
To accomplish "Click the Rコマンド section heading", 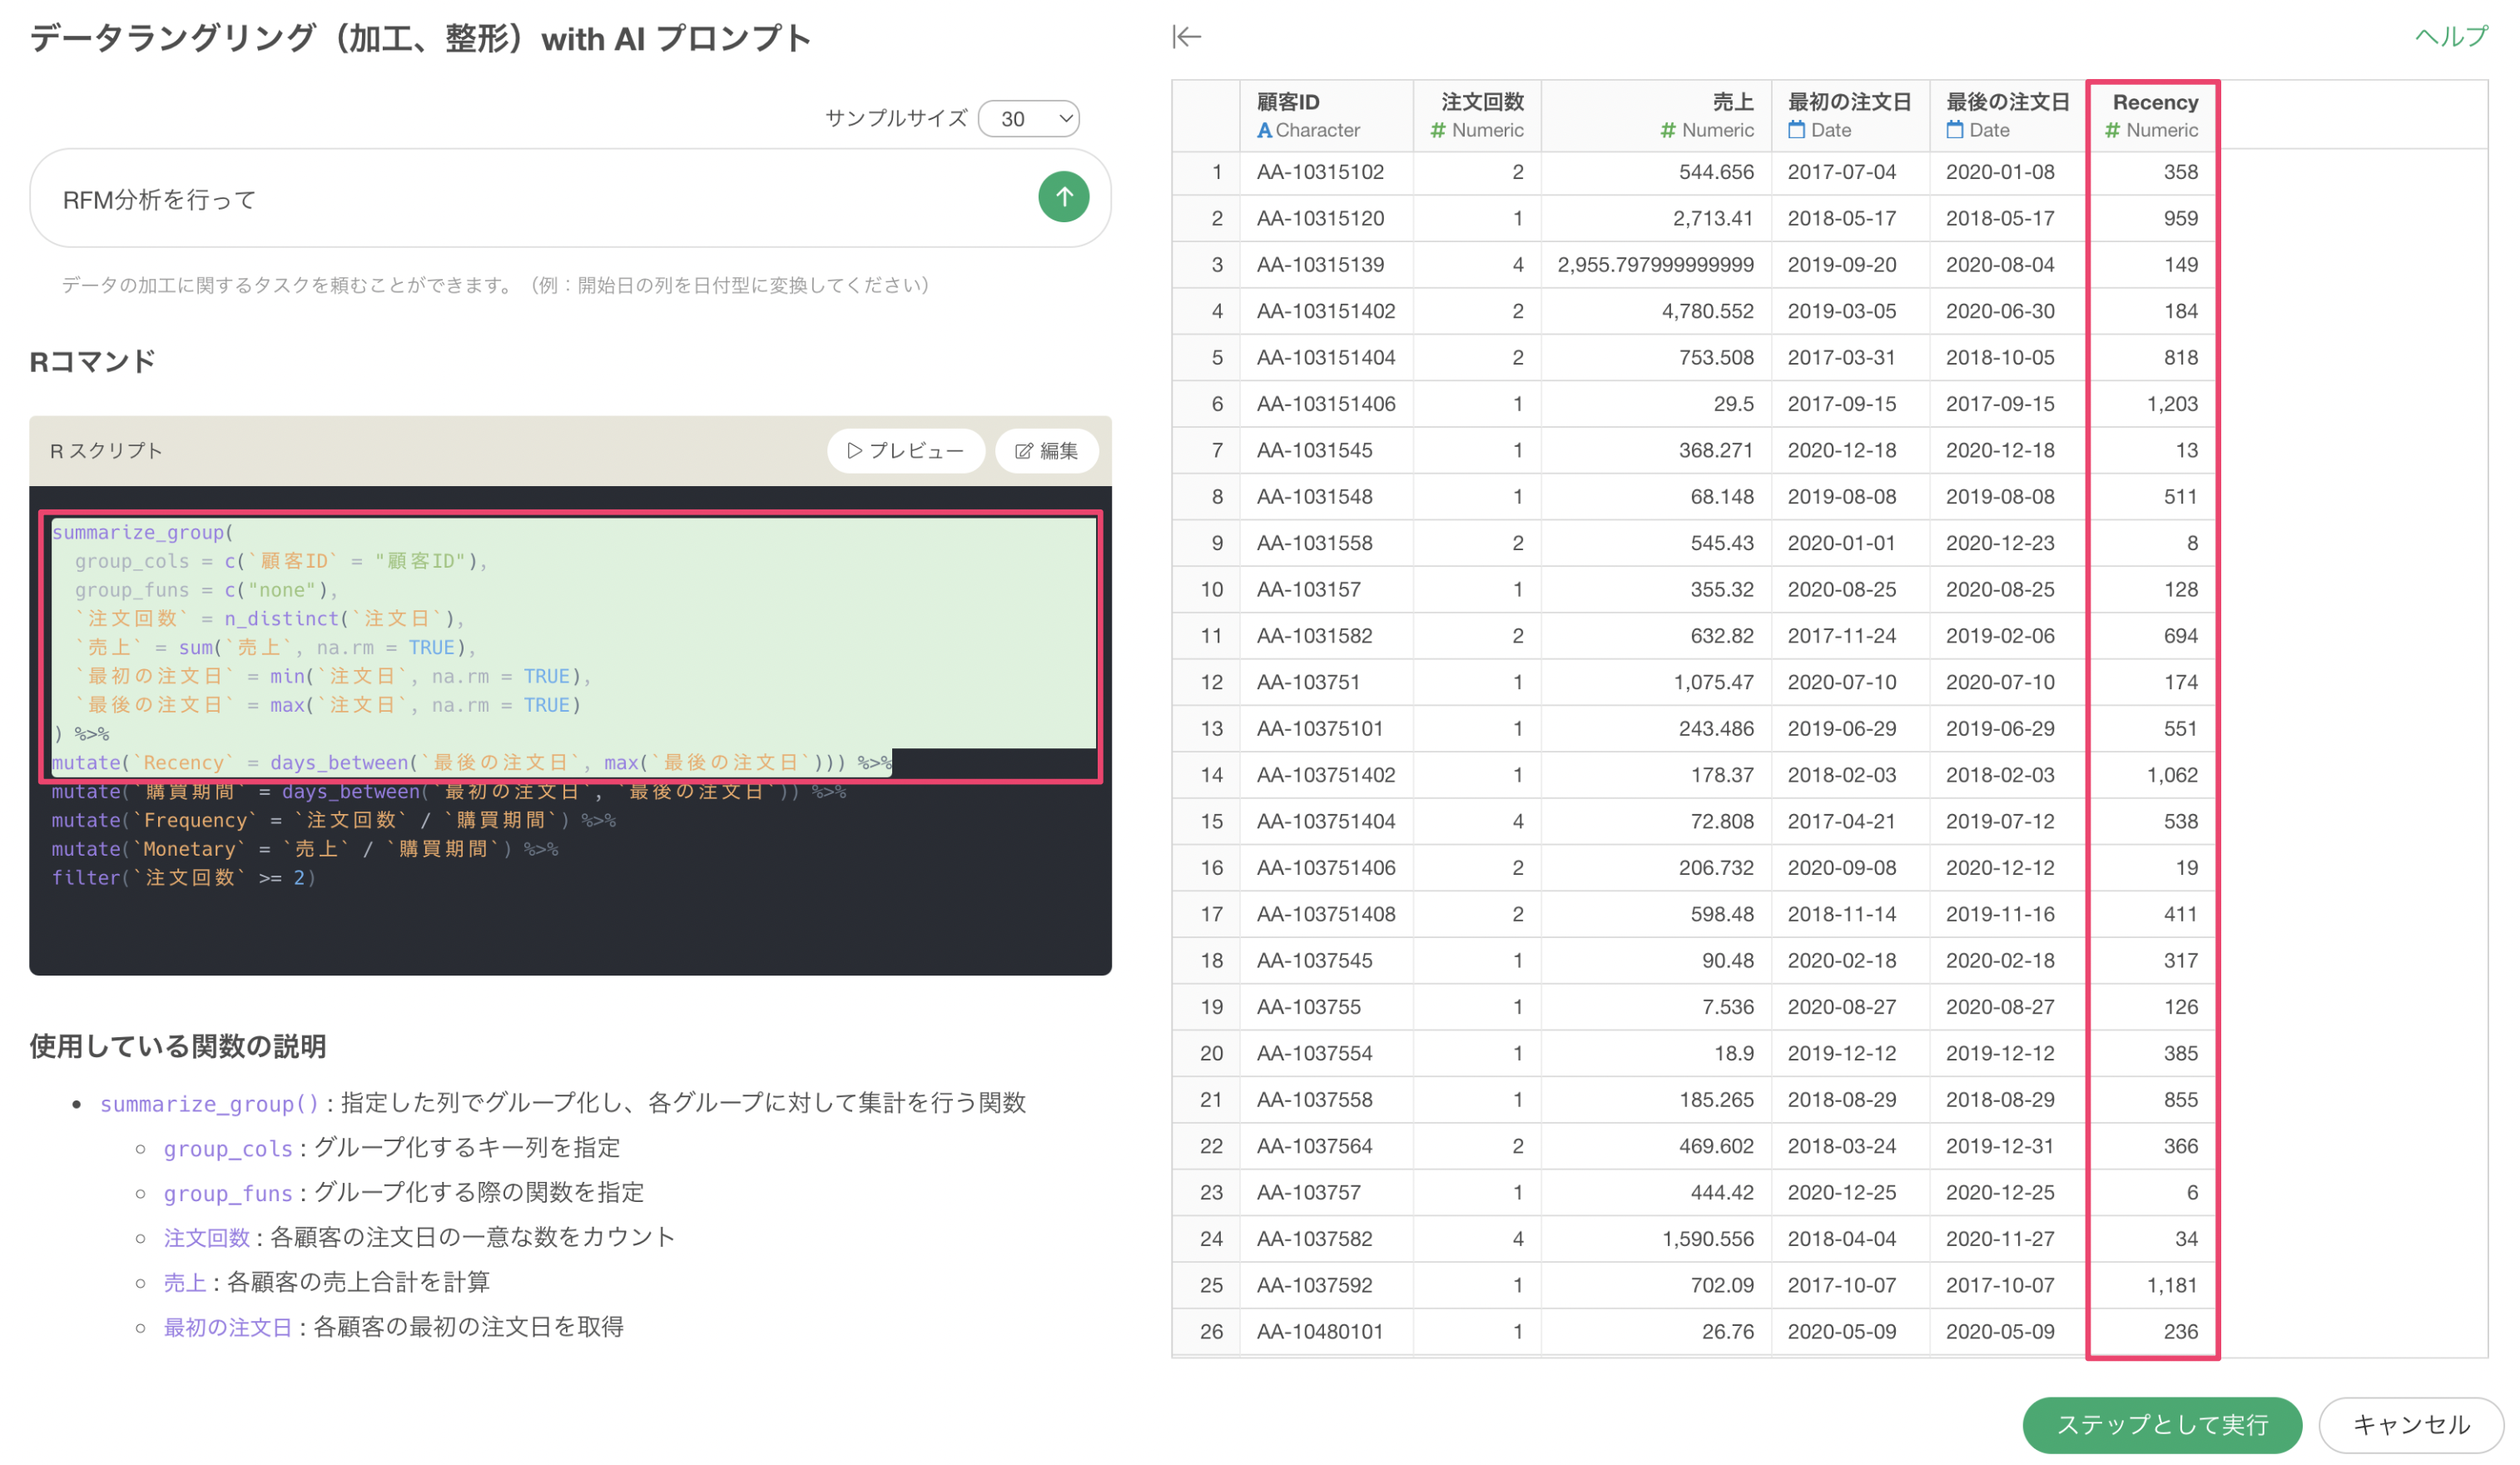I will [93, 362].
